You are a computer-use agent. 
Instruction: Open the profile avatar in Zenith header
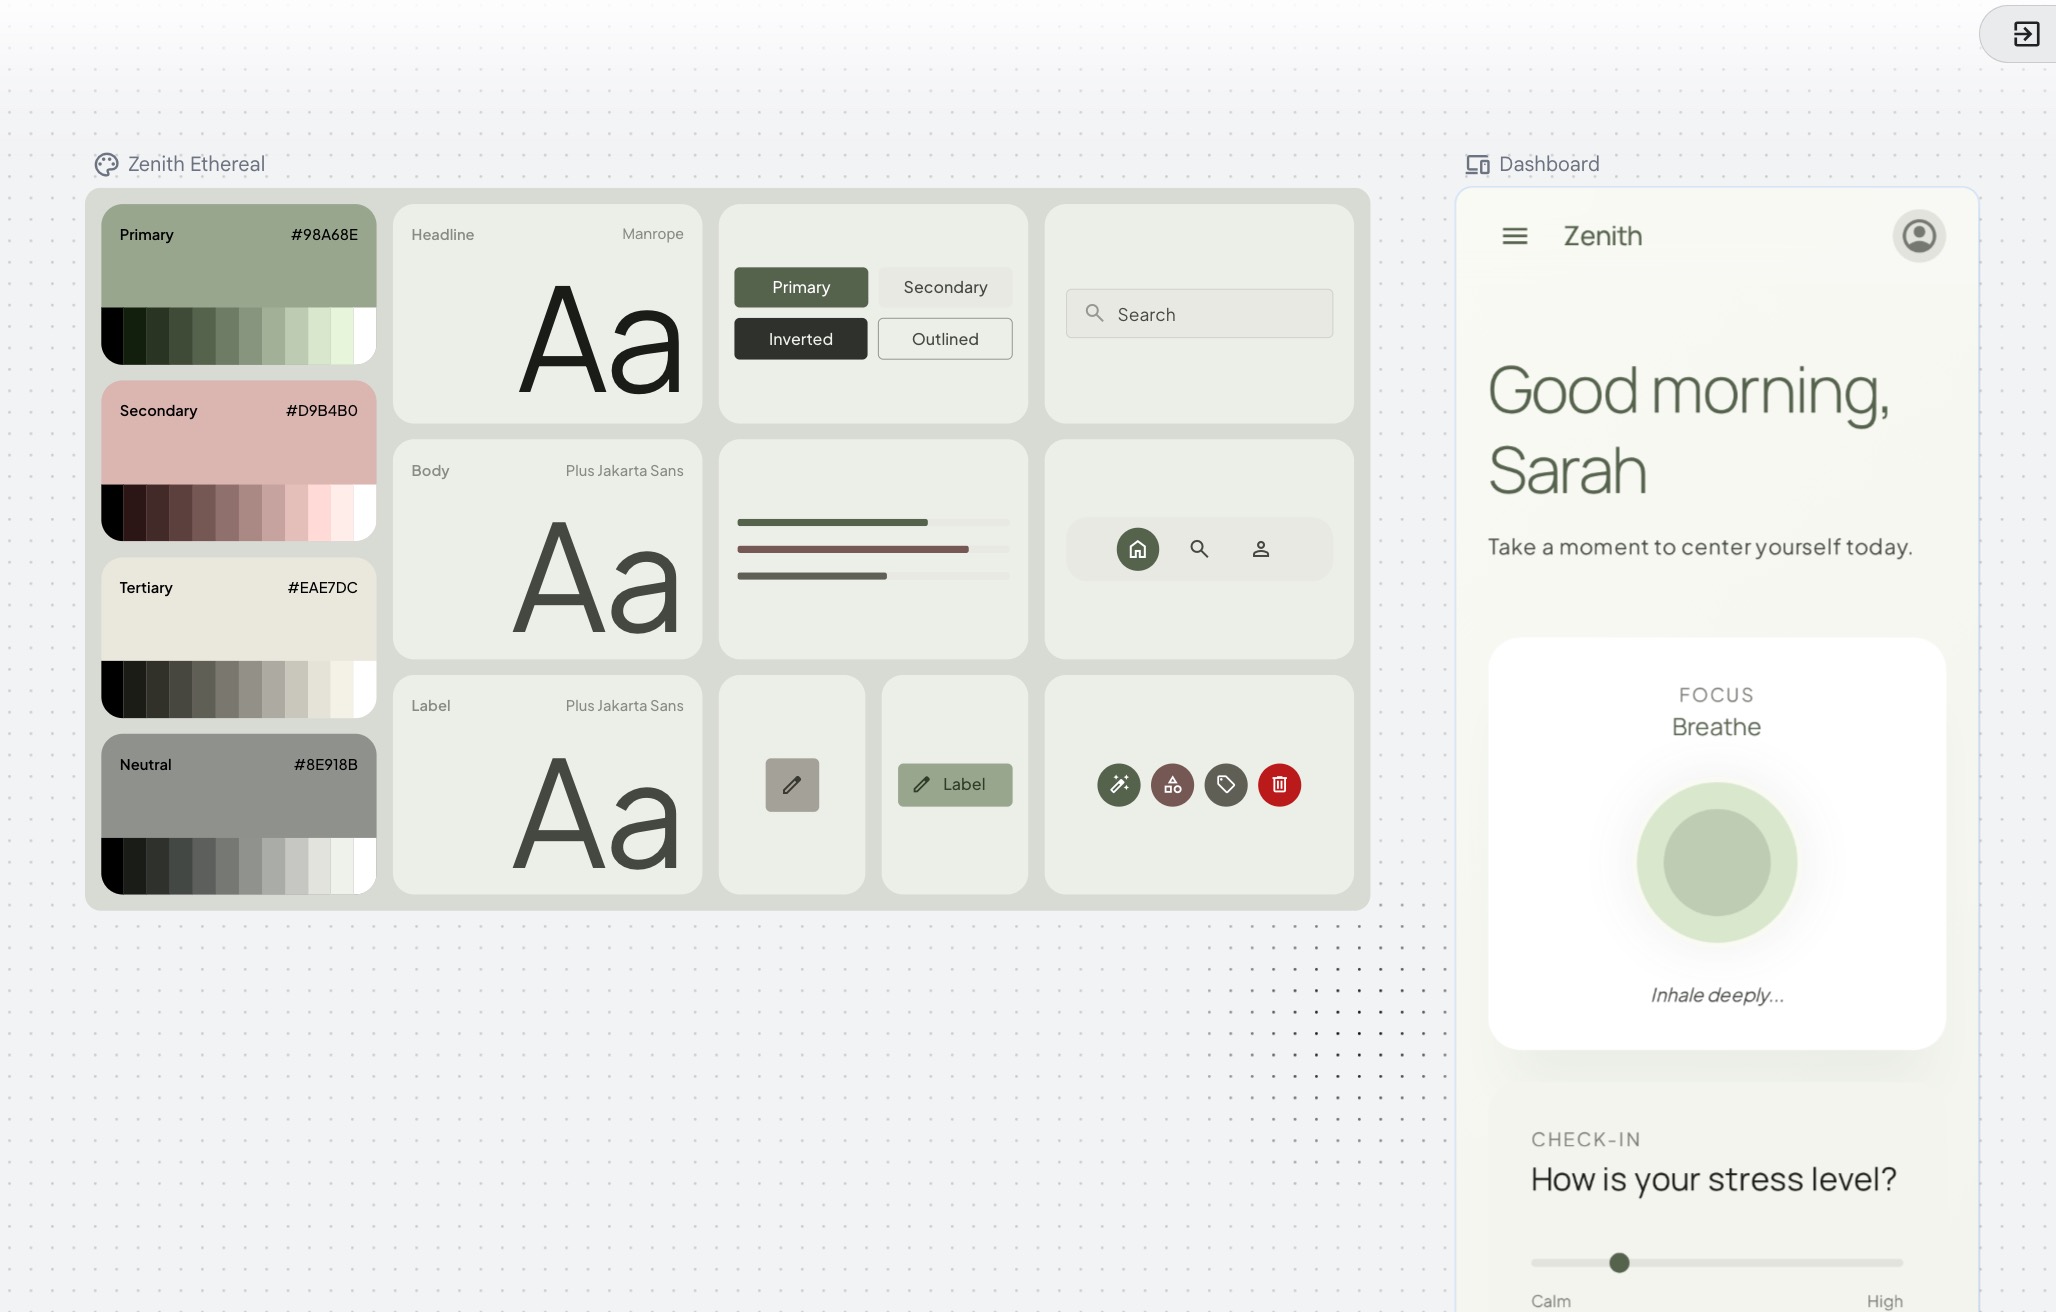pos(1918,236)
